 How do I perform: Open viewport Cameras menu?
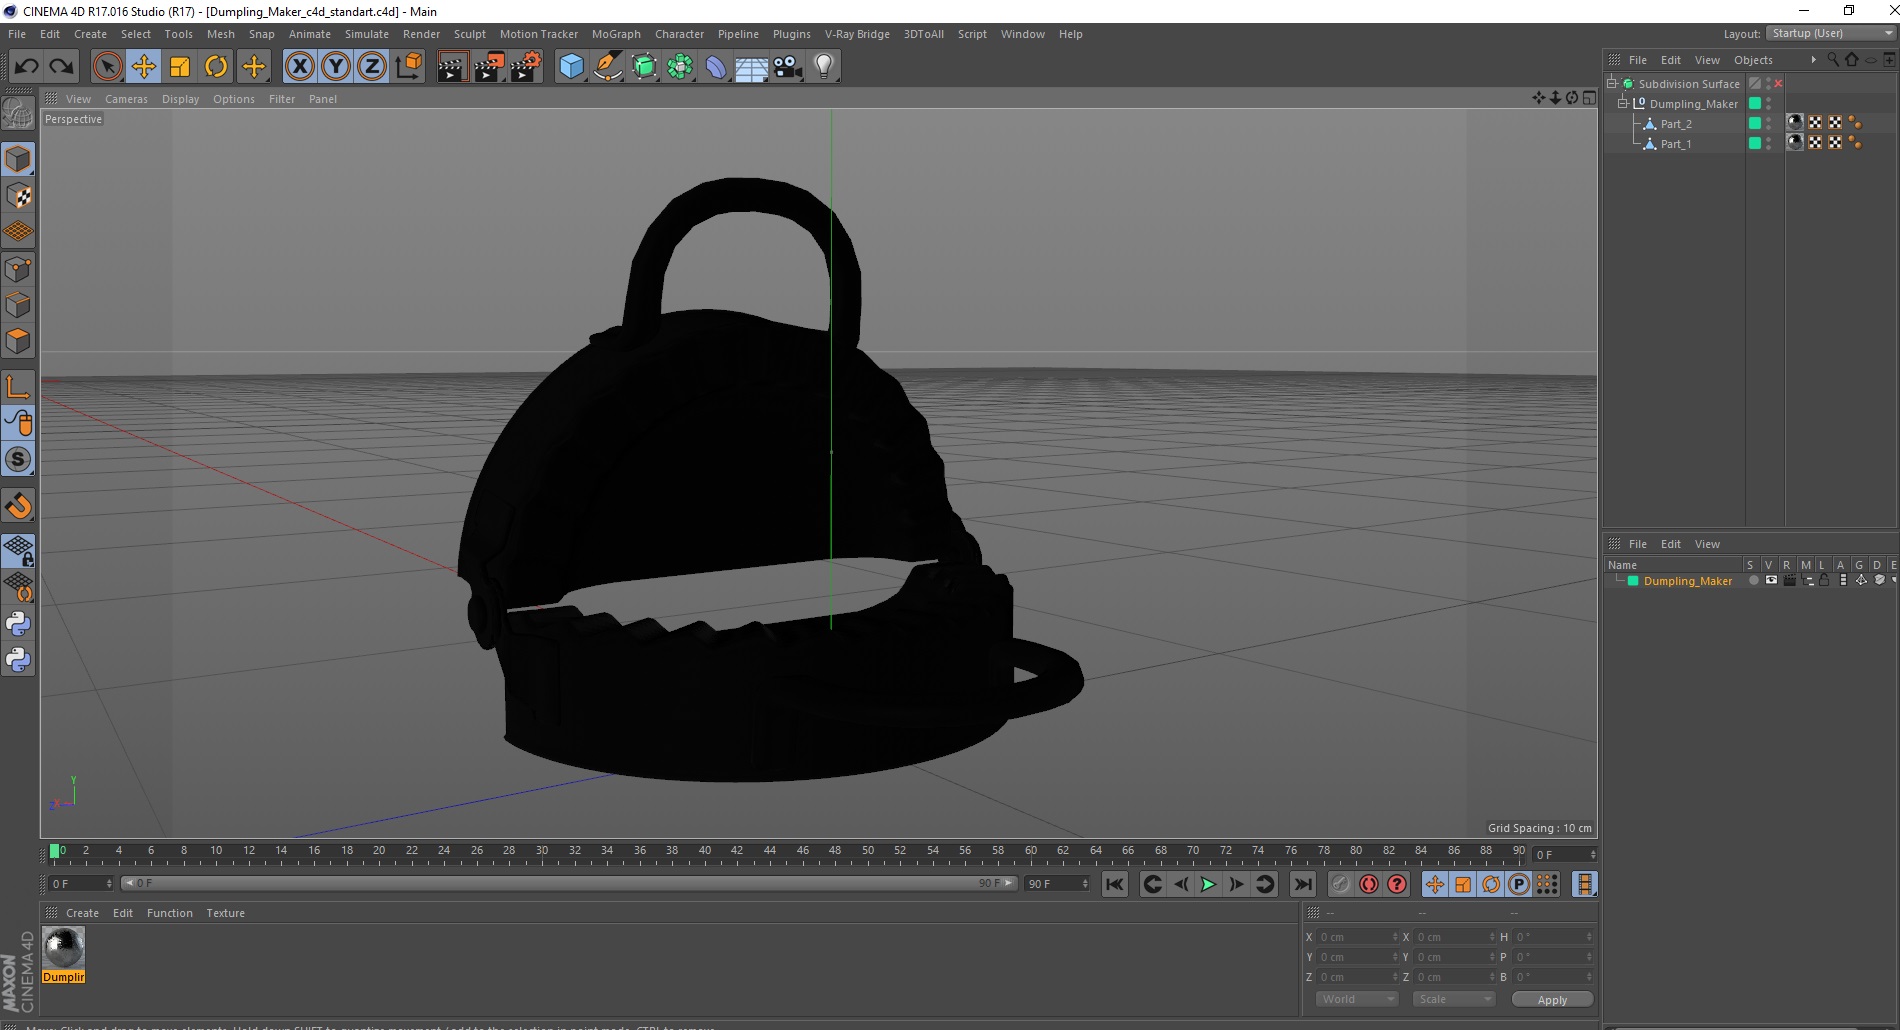[126, 99]
